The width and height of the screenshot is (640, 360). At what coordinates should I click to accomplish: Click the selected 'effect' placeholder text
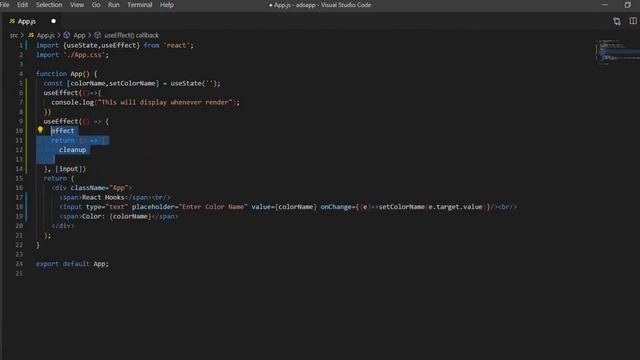pyautogui.click(x=63, y=131)
